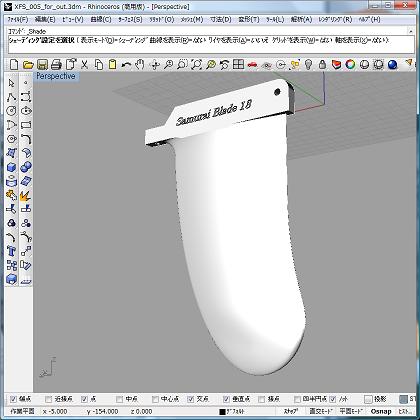Screen dimensions: 420x420
Task: Enable the 四半円点 osnap checkbox
Action: pos(297,399)
